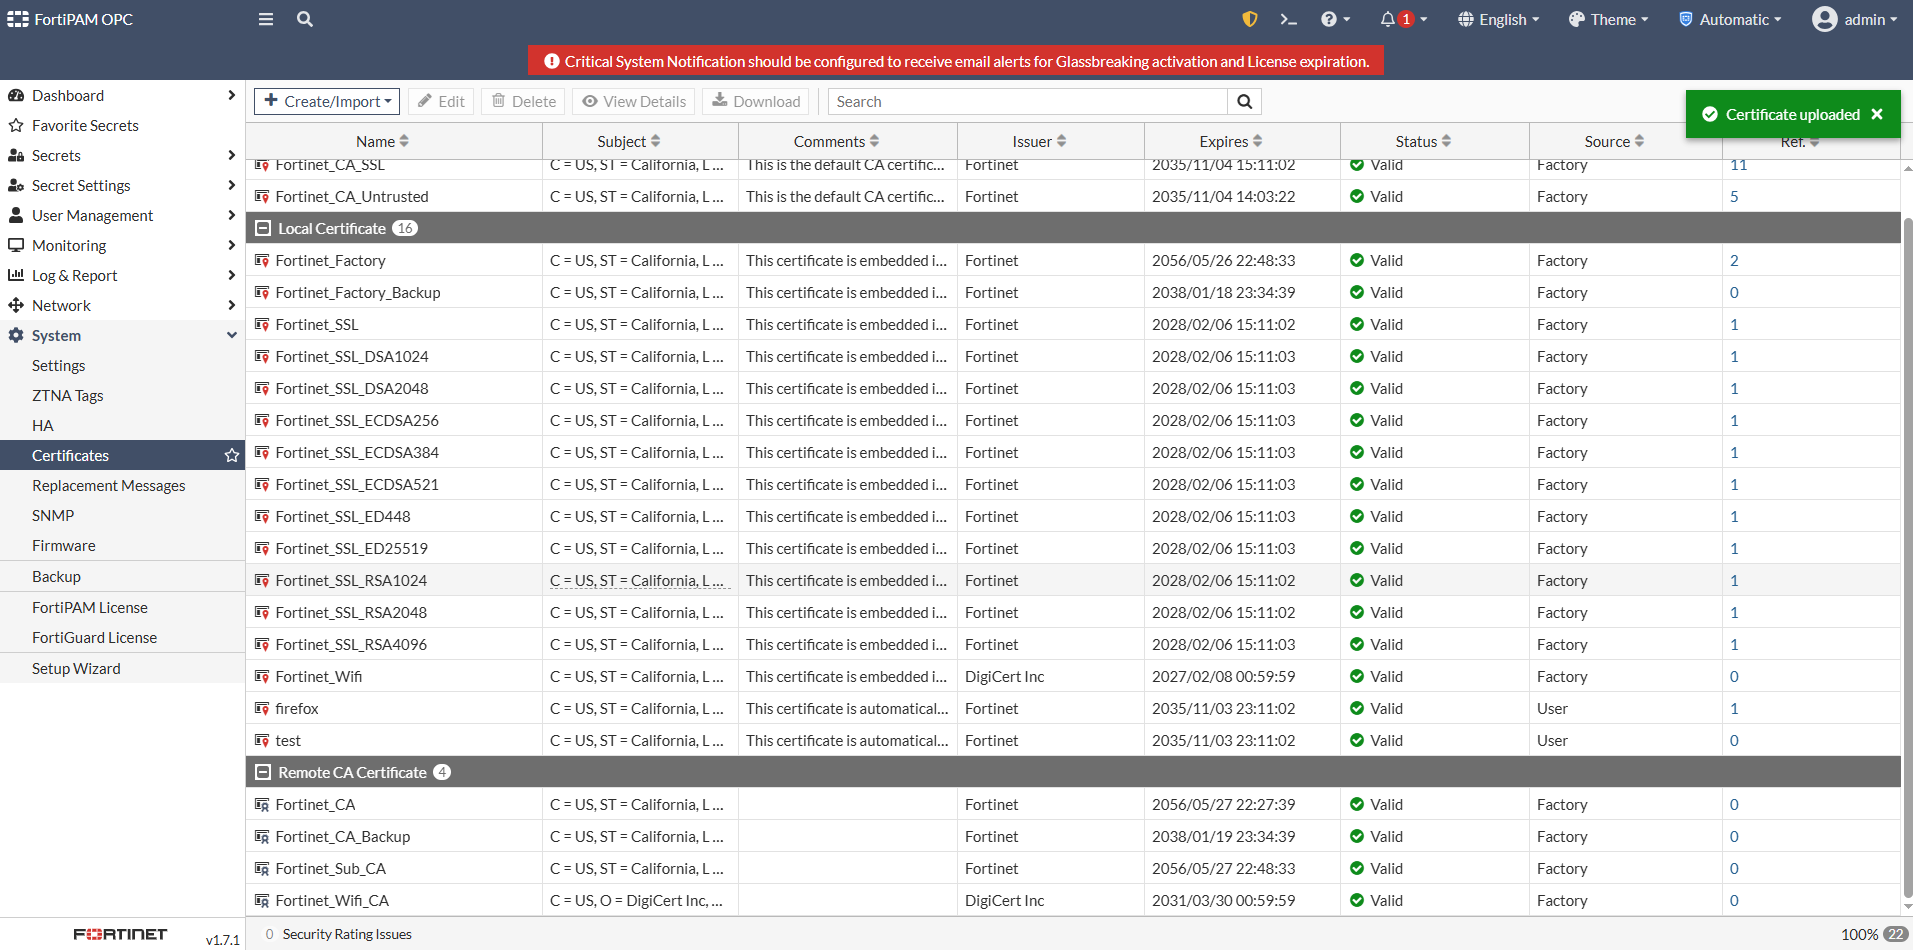
Task: Toggle favorite star on Certificates
Action: (232, 455)
